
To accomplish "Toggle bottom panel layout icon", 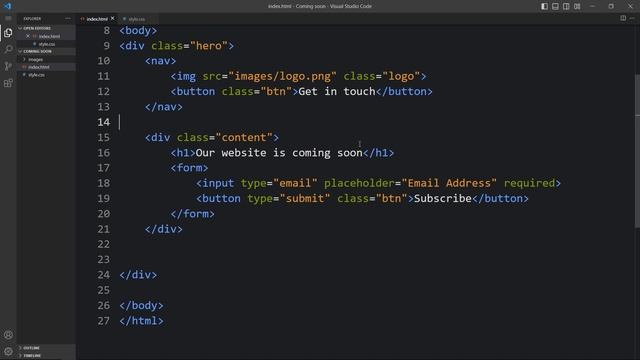I will point(555,6).
